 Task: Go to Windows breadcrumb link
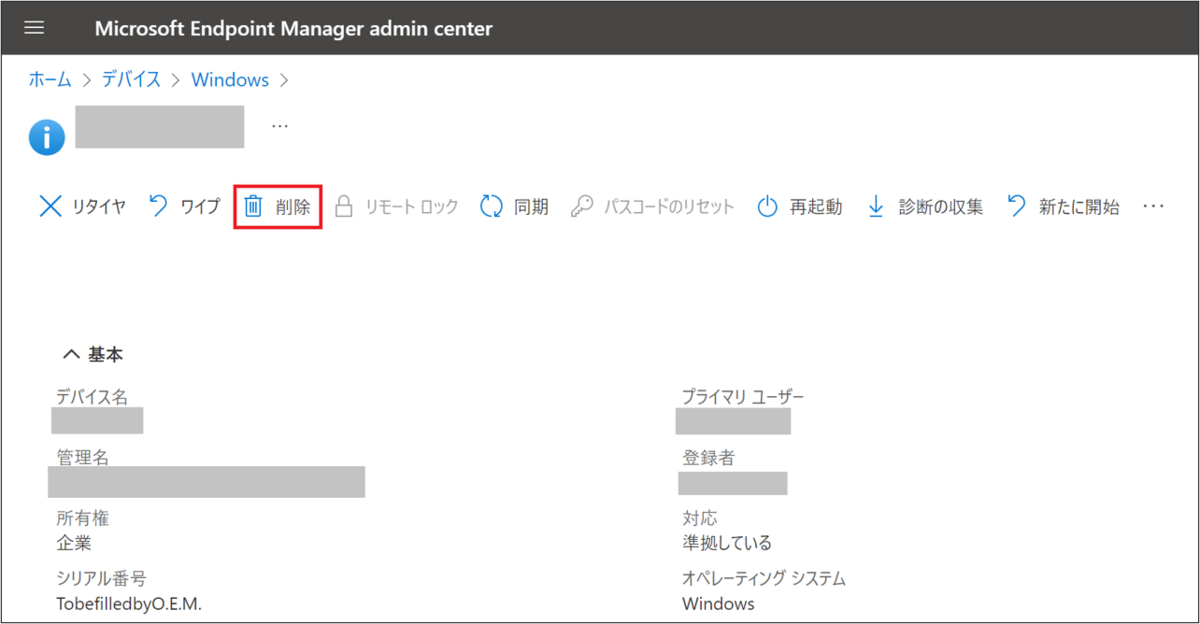coord(230,80)
